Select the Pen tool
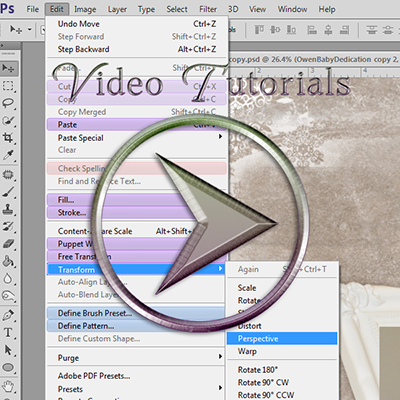 pos(8,315)
